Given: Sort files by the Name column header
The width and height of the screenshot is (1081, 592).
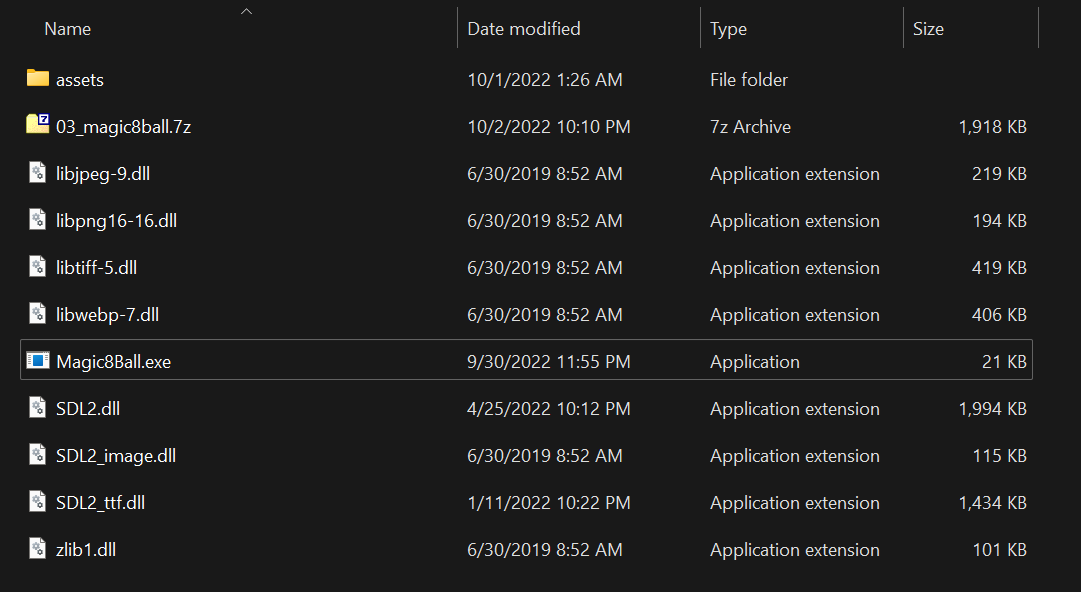Looking at the screenshot, I should click(67, 28).
